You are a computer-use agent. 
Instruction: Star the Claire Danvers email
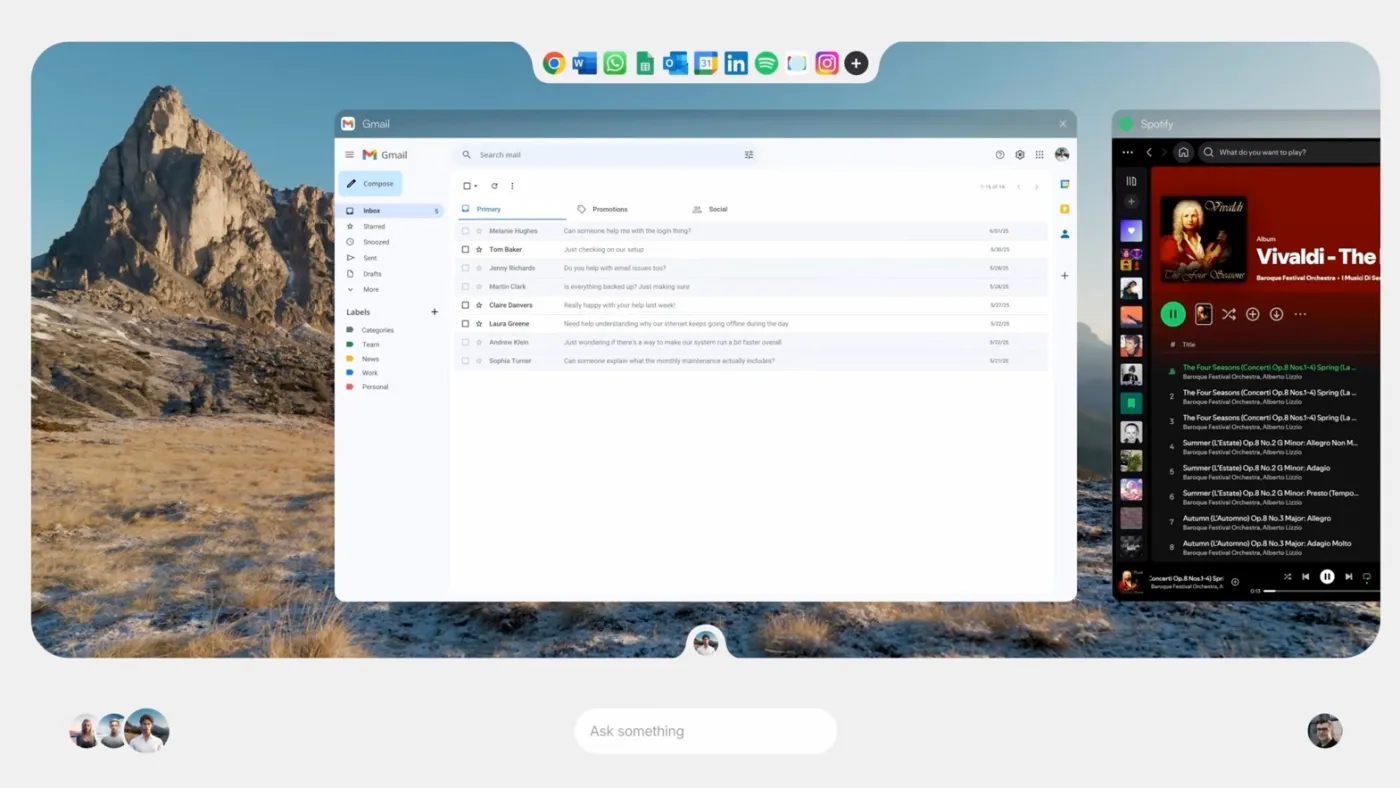(x=479, y=305)
